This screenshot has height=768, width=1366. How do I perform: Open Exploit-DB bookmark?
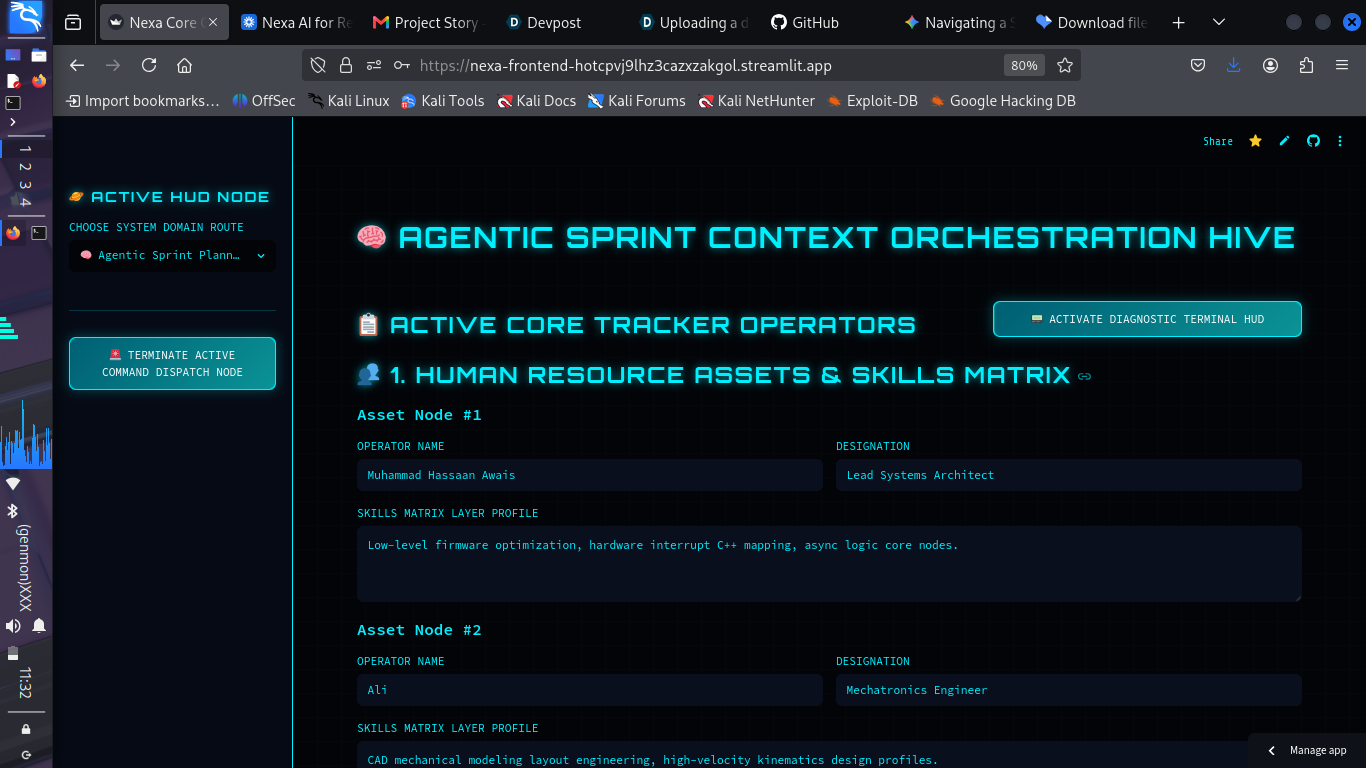click(x=872, y=101)
